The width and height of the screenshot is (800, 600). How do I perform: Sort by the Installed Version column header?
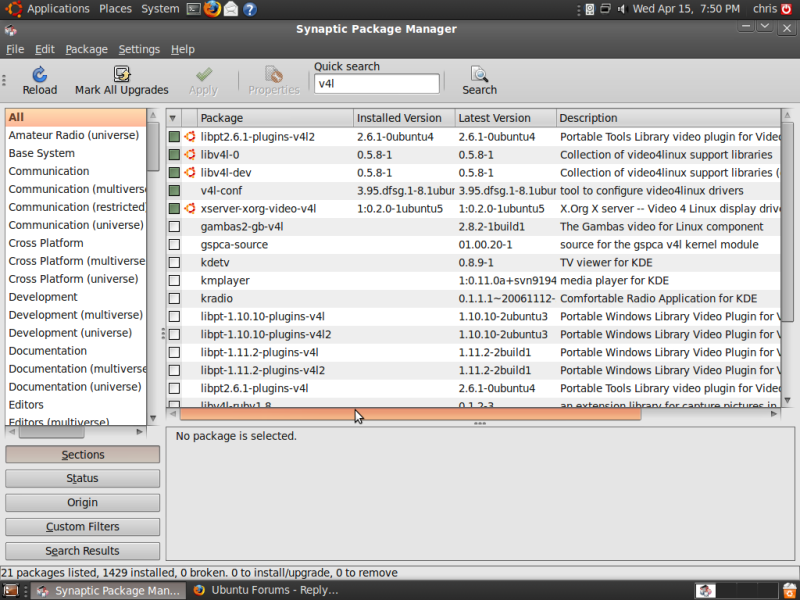coord(404,118)
